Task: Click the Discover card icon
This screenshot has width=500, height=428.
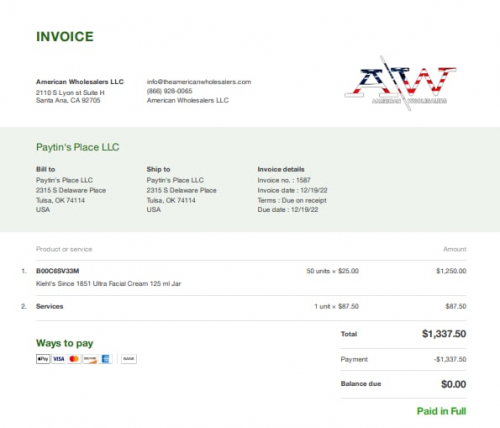Action: (90, 359)
